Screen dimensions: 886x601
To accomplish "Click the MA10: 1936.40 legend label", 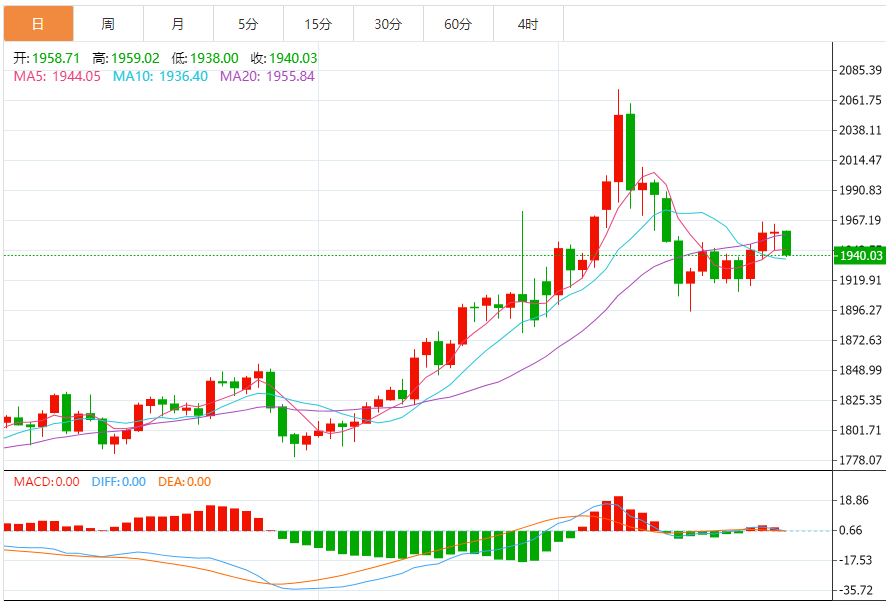I will pyautogui.click(x=160, y=76).
